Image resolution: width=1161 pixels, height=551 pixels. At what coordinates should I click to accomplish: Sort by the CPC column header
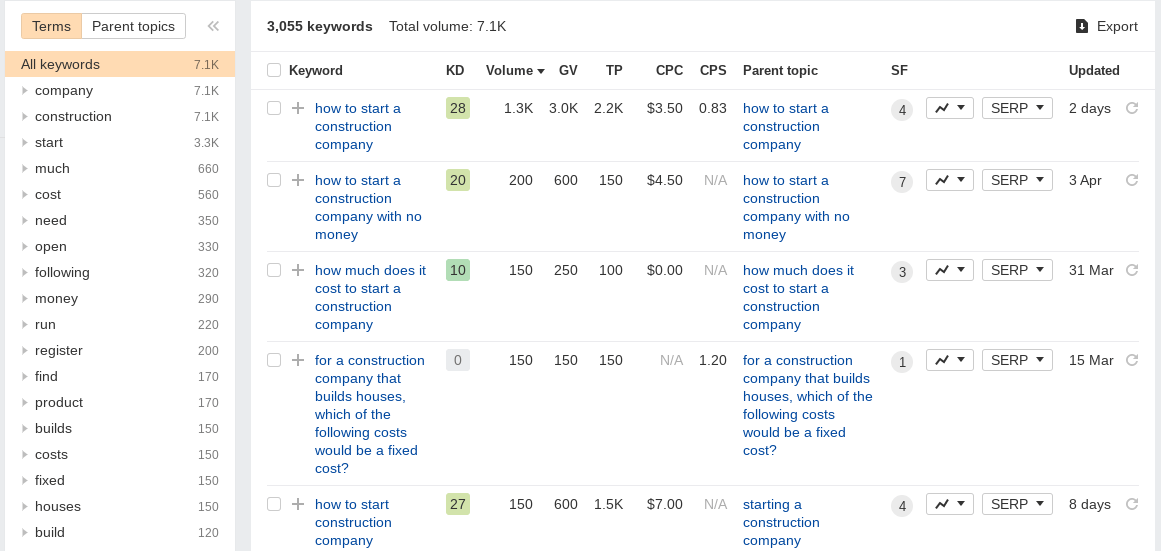tap(669, 70)
